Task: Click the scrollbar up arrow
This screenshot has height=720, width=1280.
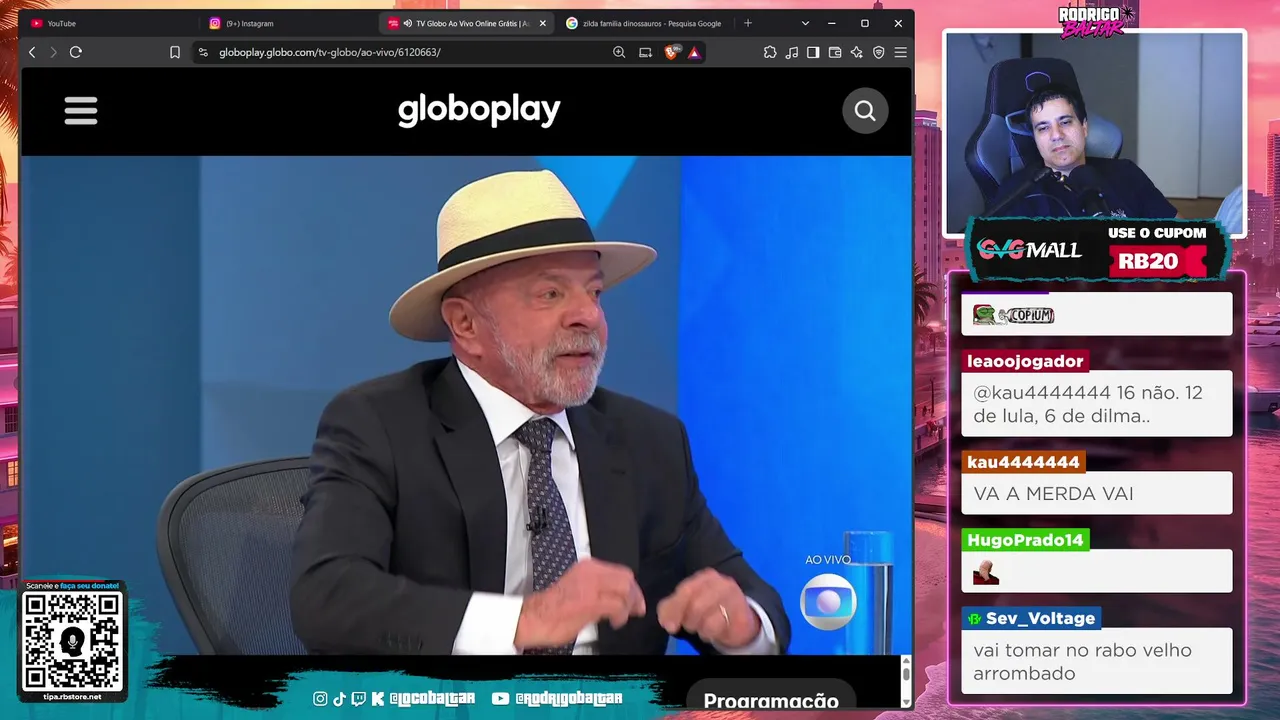Action: (x=906, y=660)
